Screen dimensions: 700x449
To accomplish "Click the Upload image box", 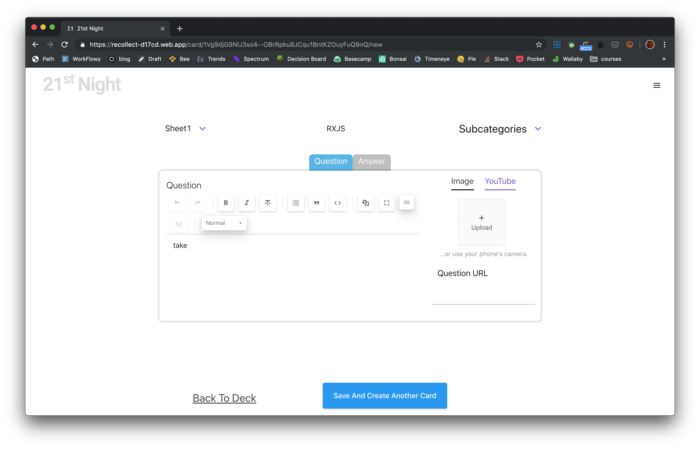I will 481,222.
